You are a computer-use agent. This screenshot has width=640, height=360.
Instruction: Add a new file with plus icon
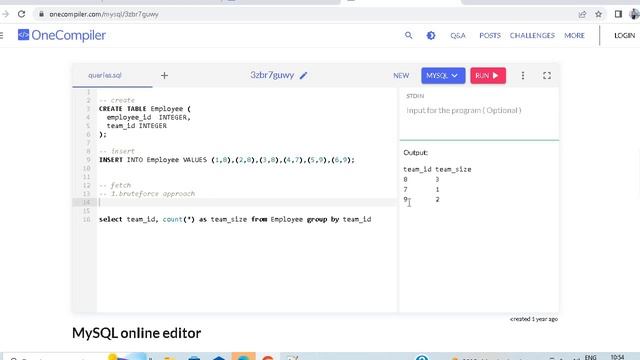(x=164, y=76)
